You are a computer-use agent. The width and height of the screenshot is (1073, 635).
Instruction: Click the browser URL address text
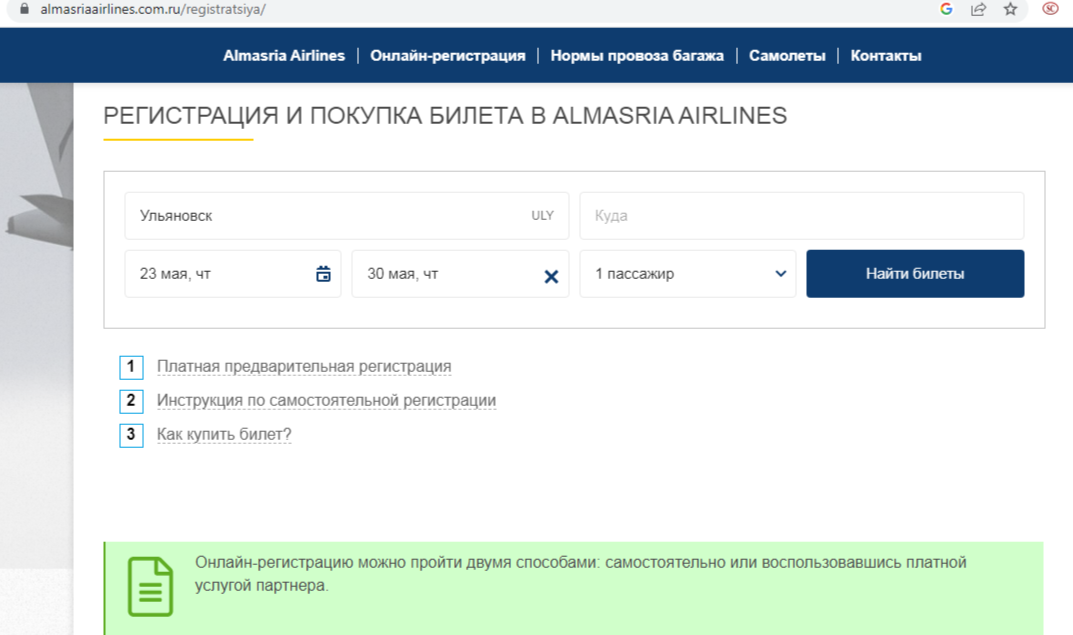[x=153, y=9]
